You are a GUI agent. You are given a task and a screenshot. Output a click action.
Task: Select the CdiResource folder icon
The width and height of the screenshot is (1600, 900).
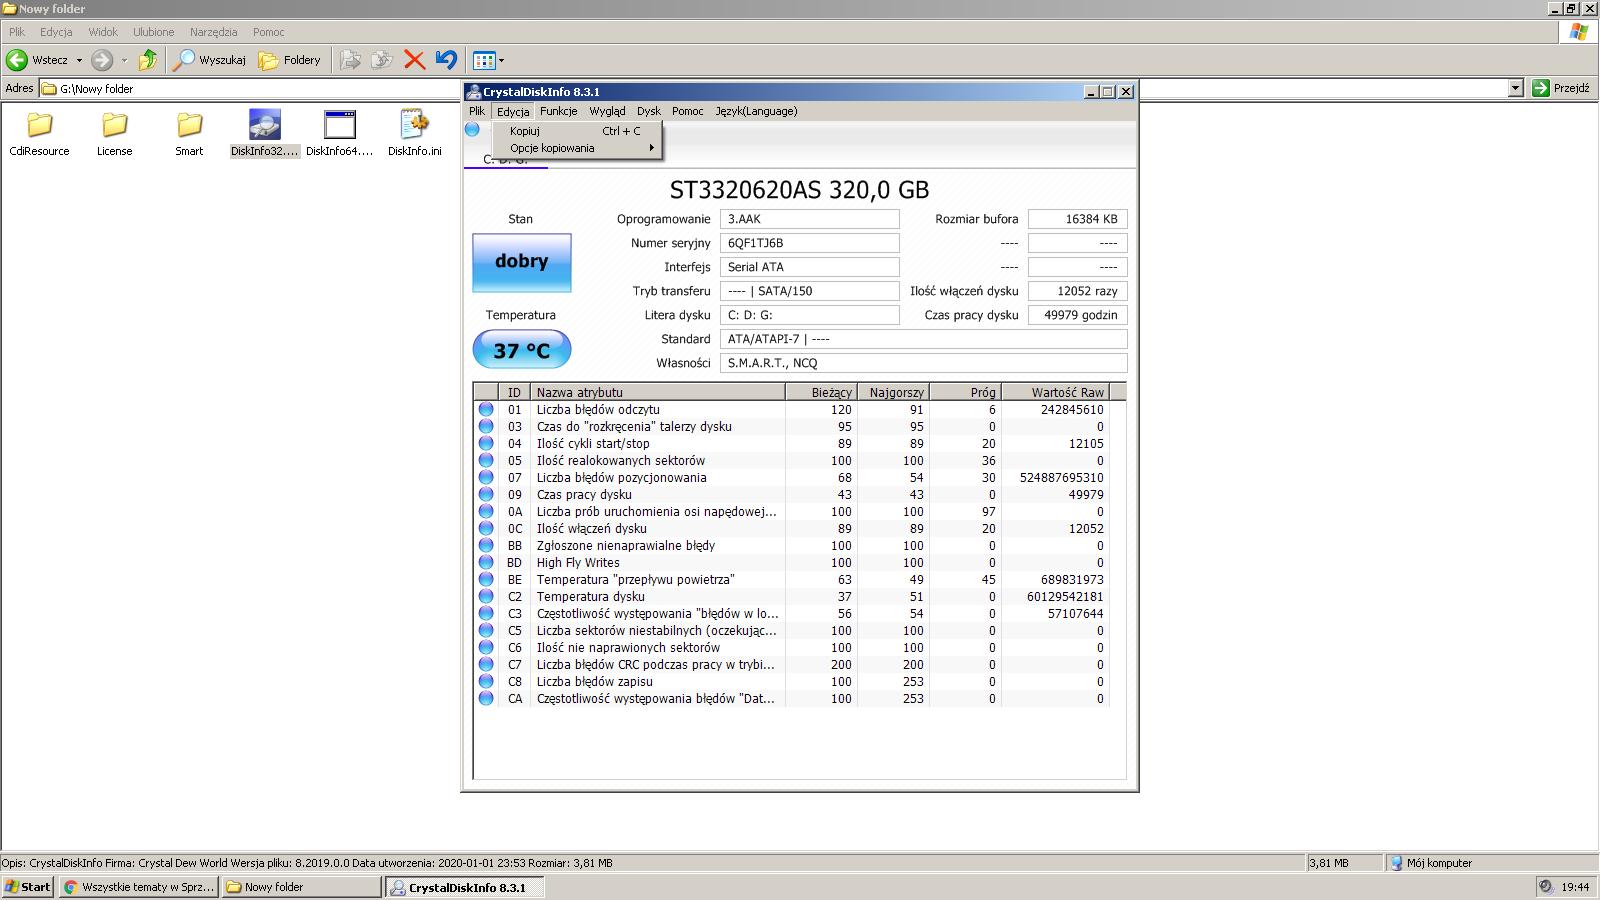coord(39,125)
